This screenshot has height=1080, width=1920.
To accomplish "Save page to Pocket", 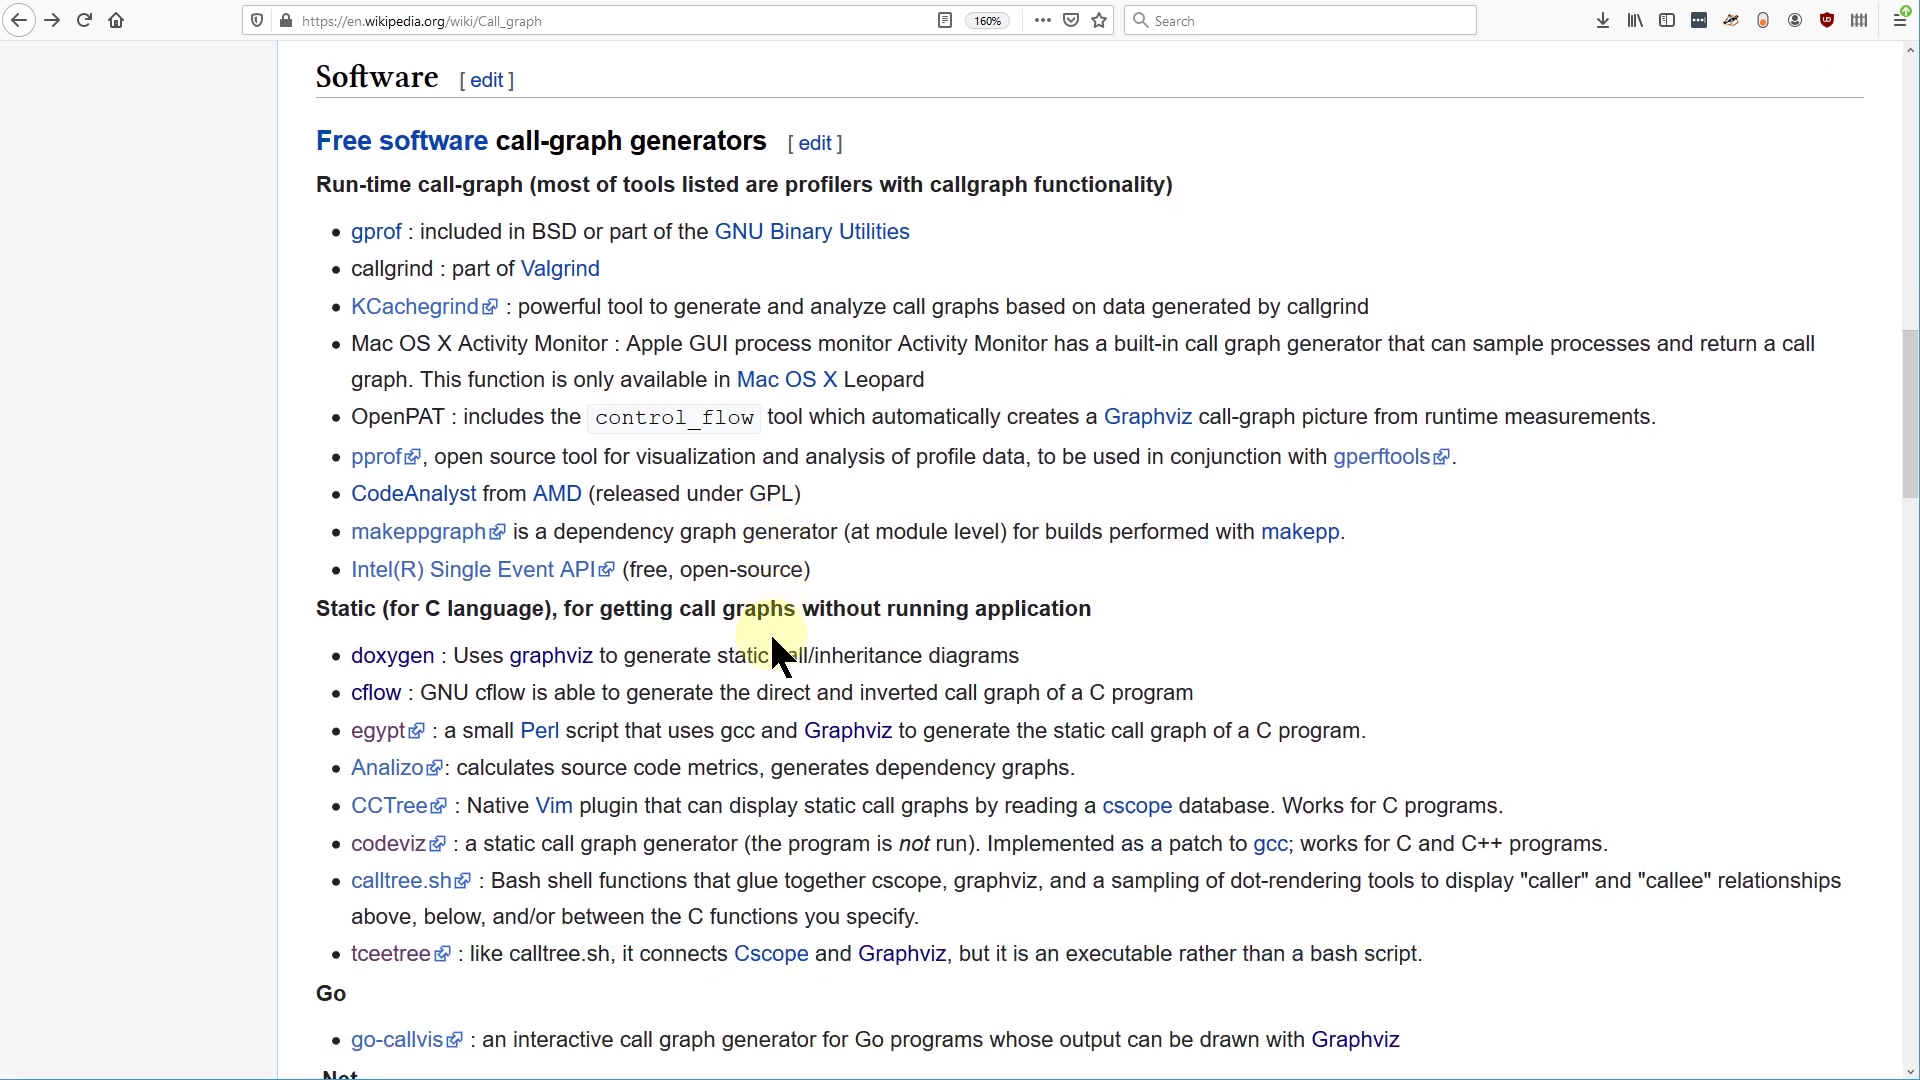I will pos(1071,20).
